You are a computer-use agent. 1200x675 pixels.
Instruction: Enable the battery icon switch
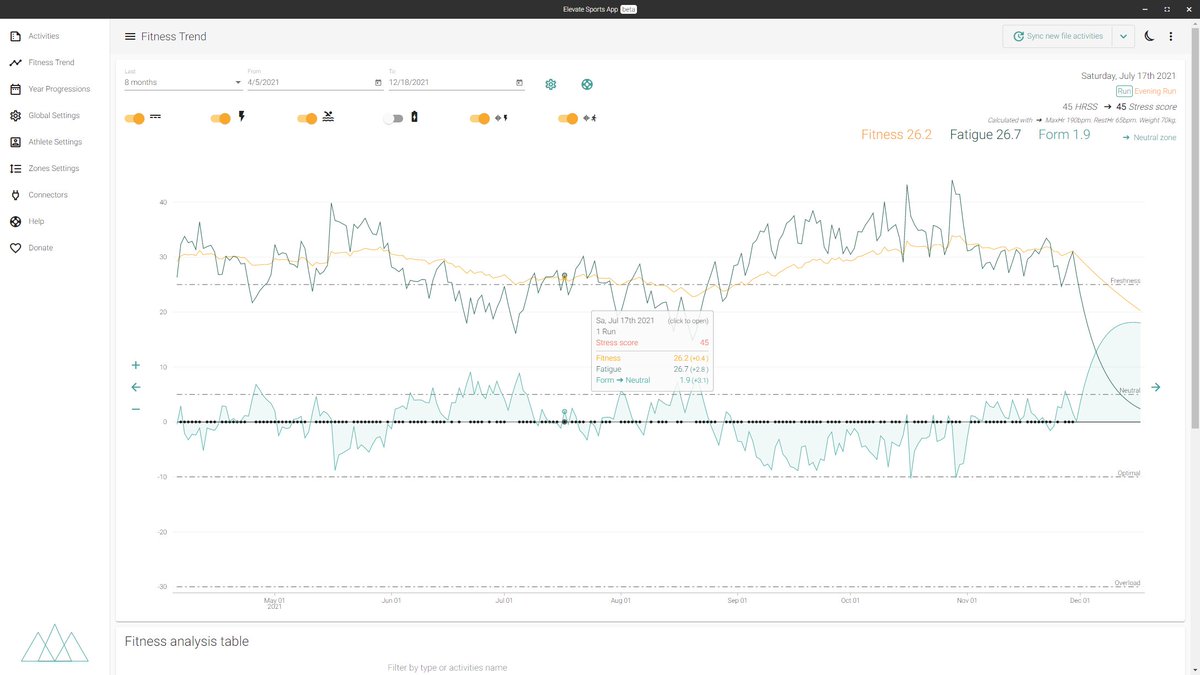click(393, 118)
